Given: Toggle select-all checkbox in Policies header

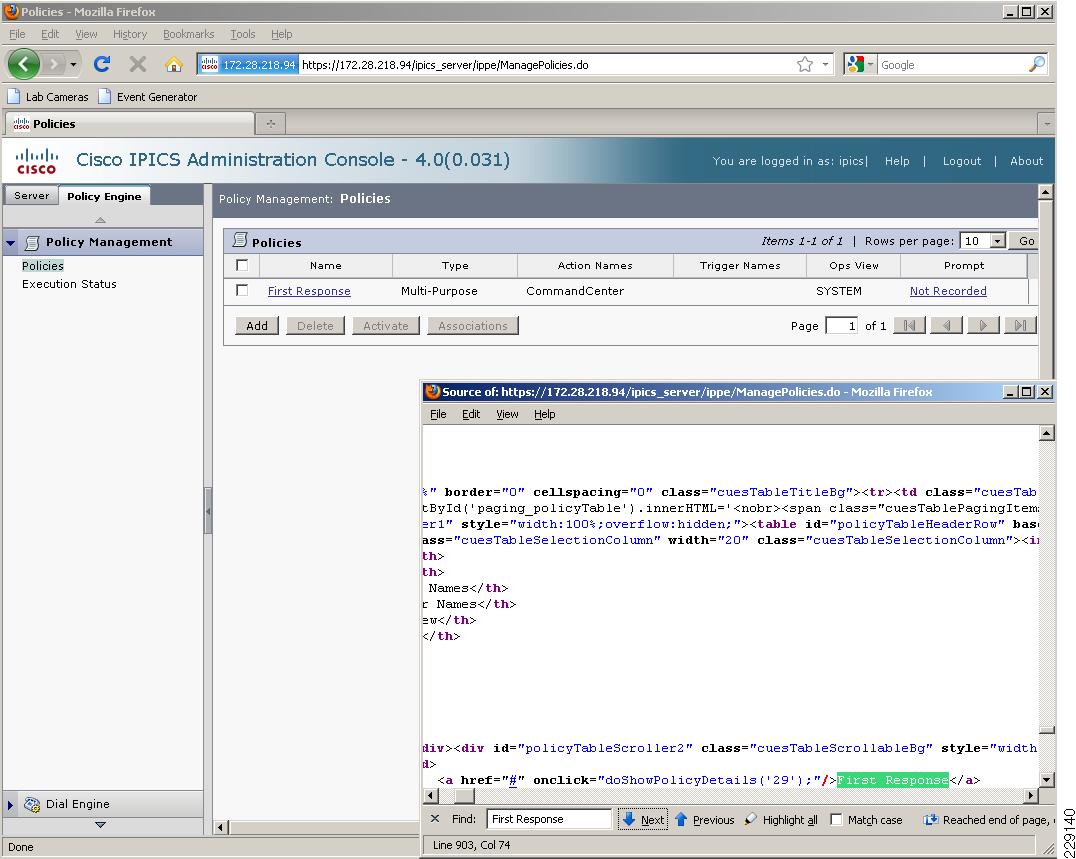Looking at the screenshot, I should pos(242,265).
